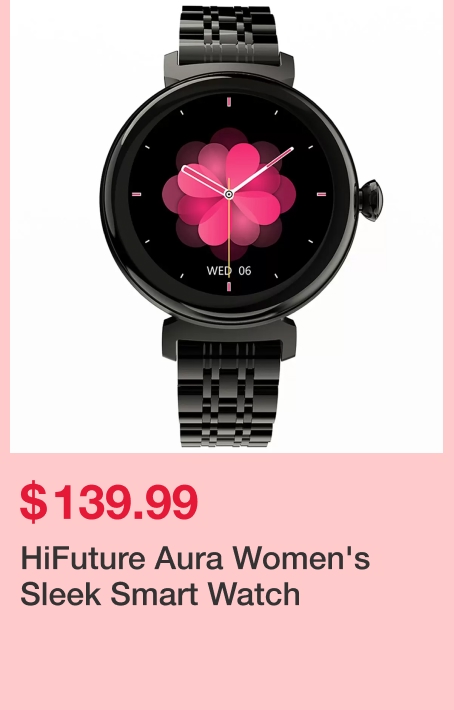Open the HiFuture Aura Women's title link
Image resolution: width=454 pixels, height=710 pixels.
[x=195, y=558]
